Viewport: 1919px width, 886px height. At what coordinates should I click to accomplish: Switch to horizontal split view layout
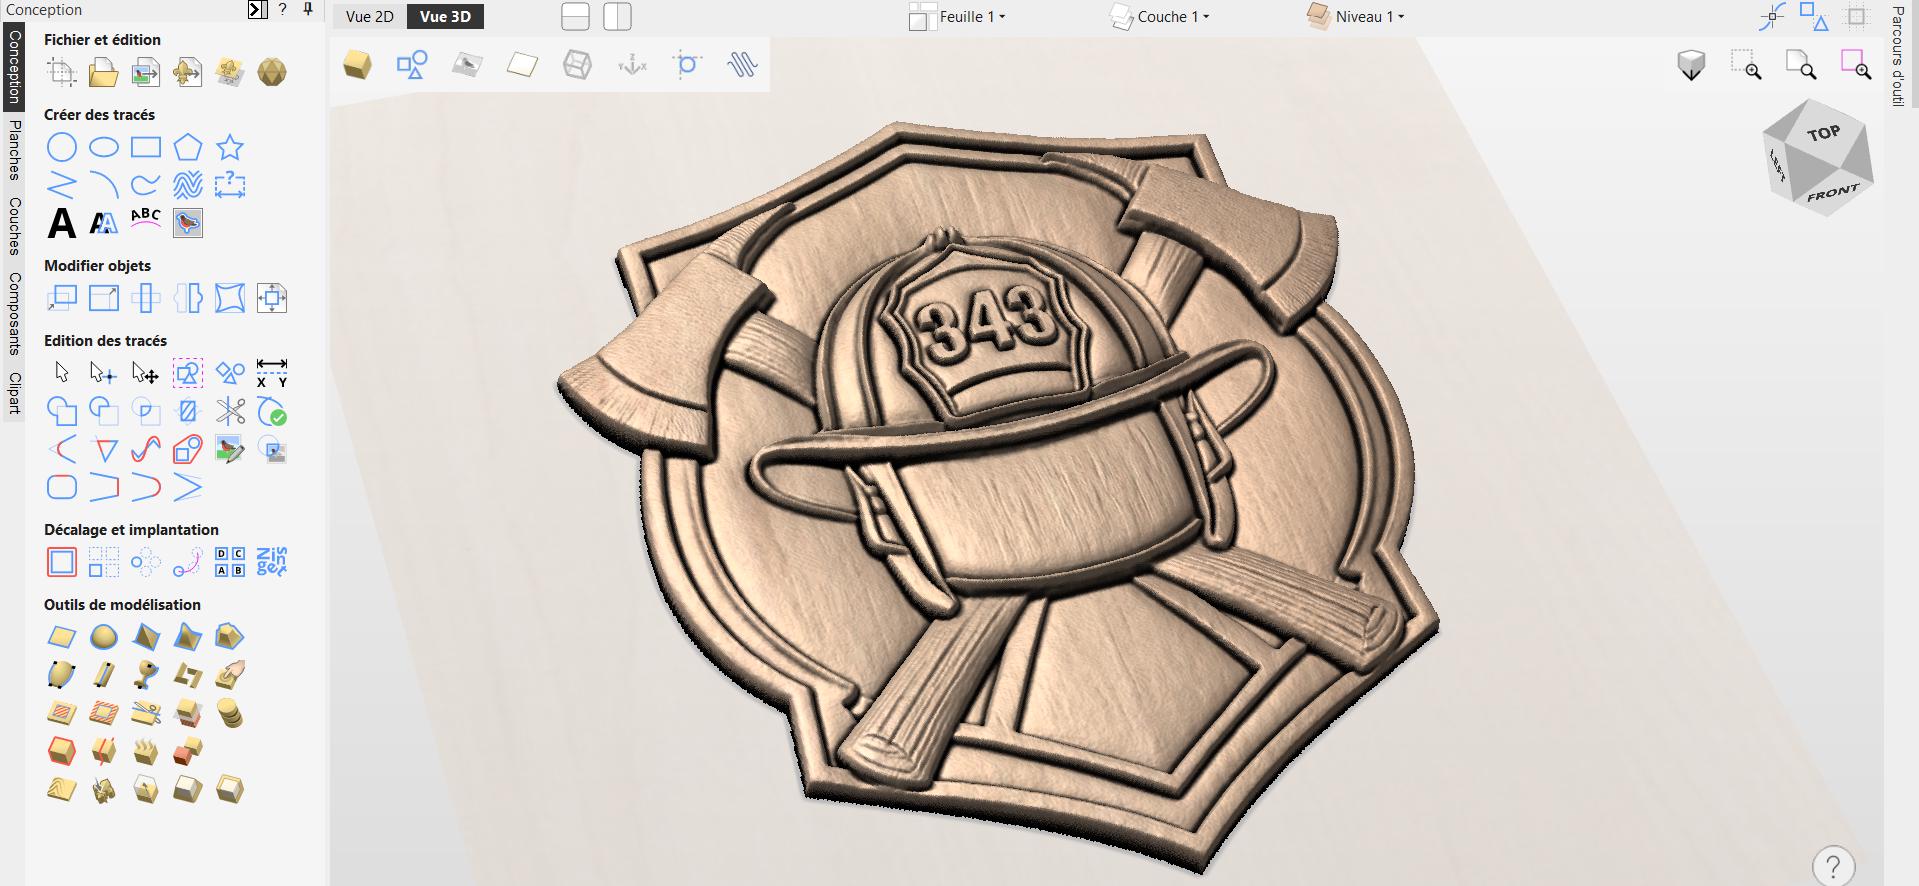(x=575, y=17)
